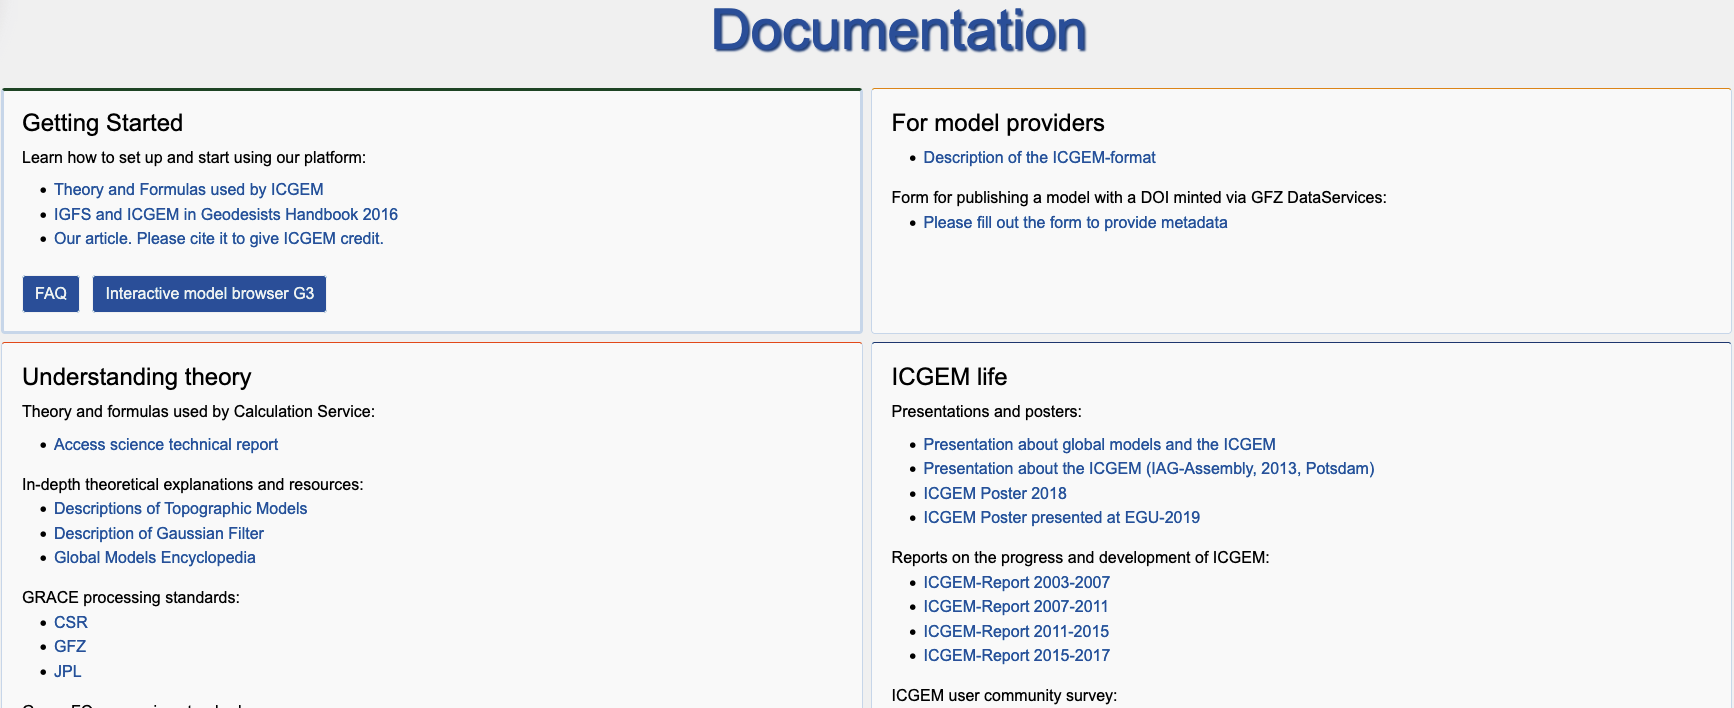Open the IAG-Assembly 2013 Potsdam presentation
Viewport: 1734px width, 708px height.
click(x=1148, y=469)
